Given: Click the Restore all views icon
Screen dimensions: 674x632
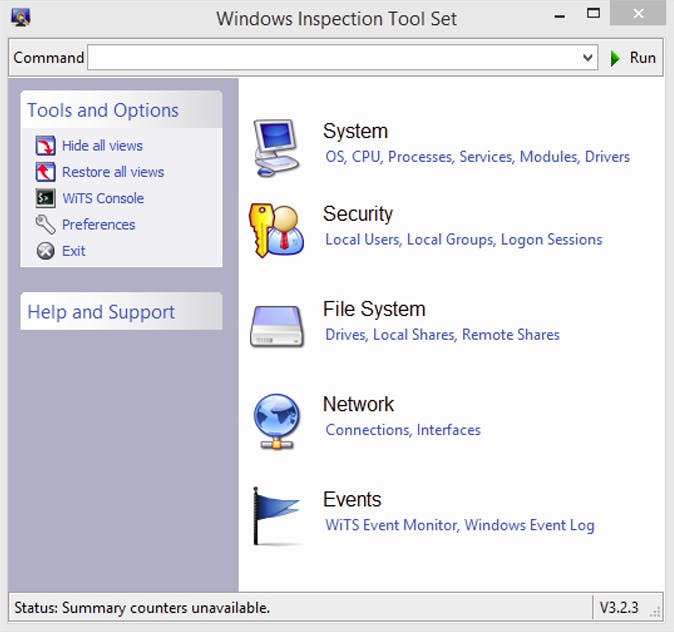Looking at the screenshot, I should pyautogui.click(x=45, y=172).
